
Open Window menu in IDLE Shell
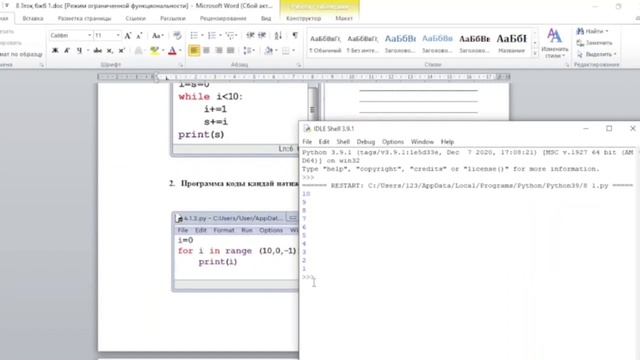(422, 142)
